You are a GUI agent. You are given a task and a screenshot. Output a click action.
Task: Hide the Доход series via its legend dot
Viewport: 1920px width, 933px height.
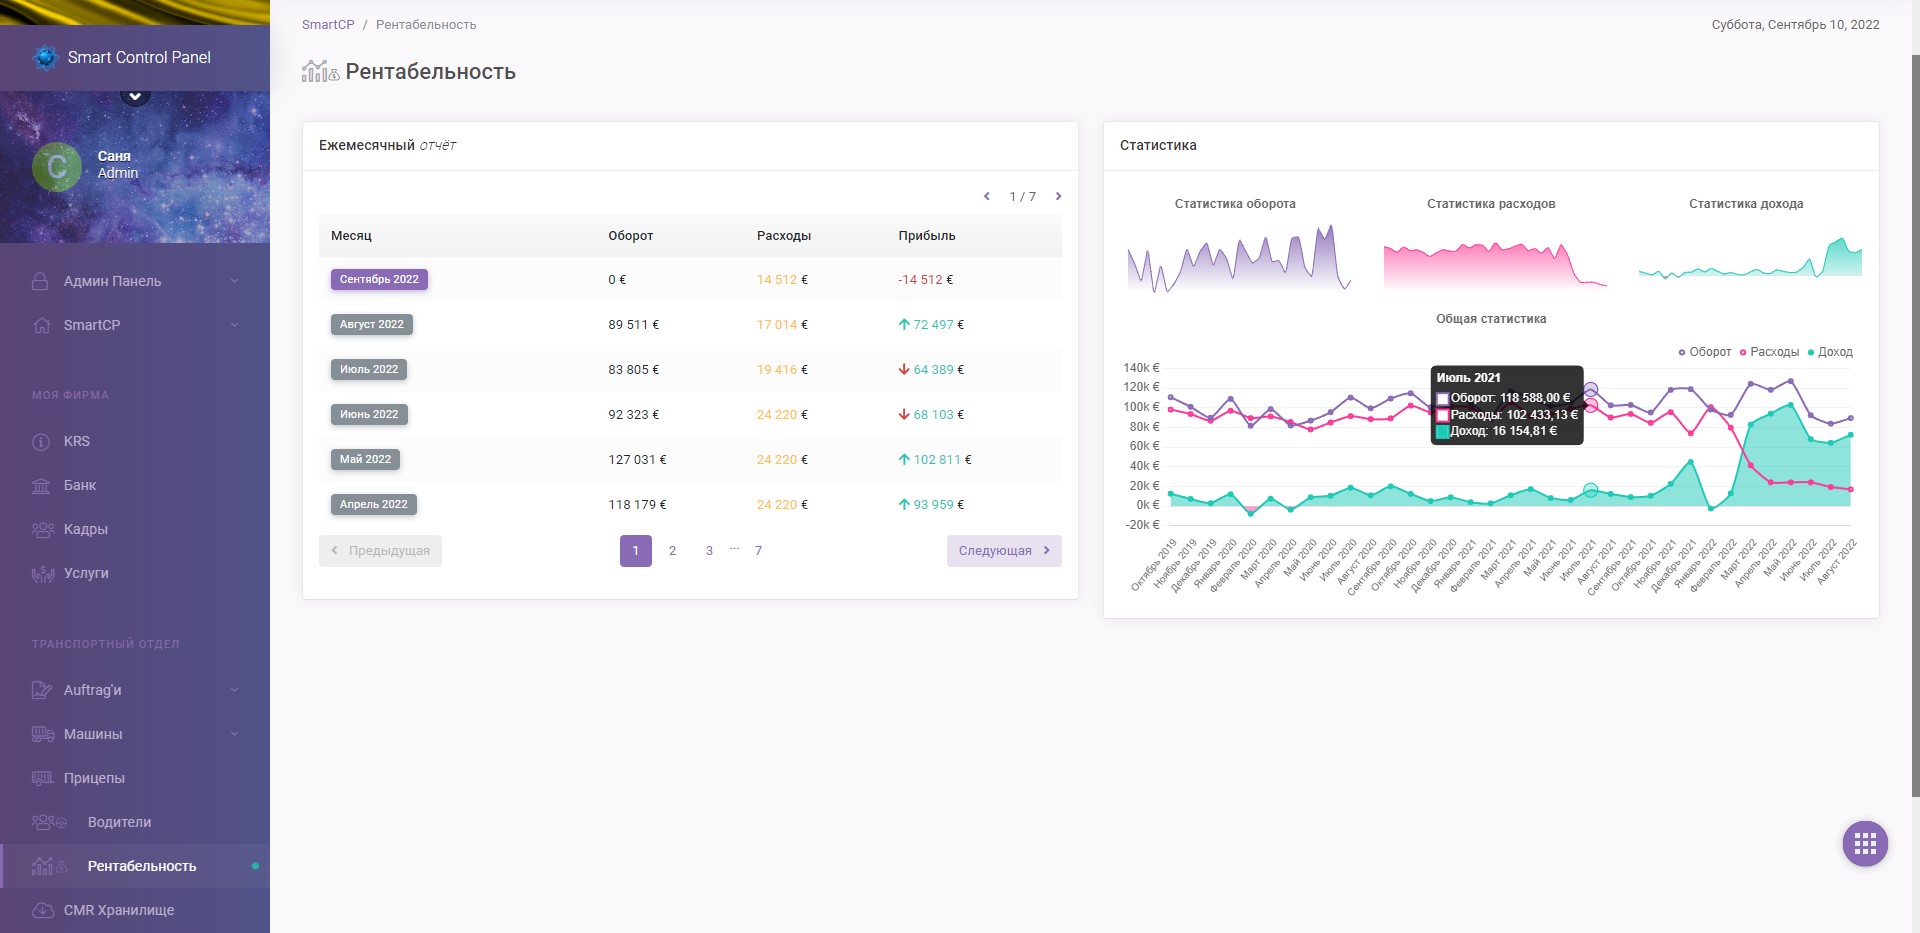click(1812, 352)
